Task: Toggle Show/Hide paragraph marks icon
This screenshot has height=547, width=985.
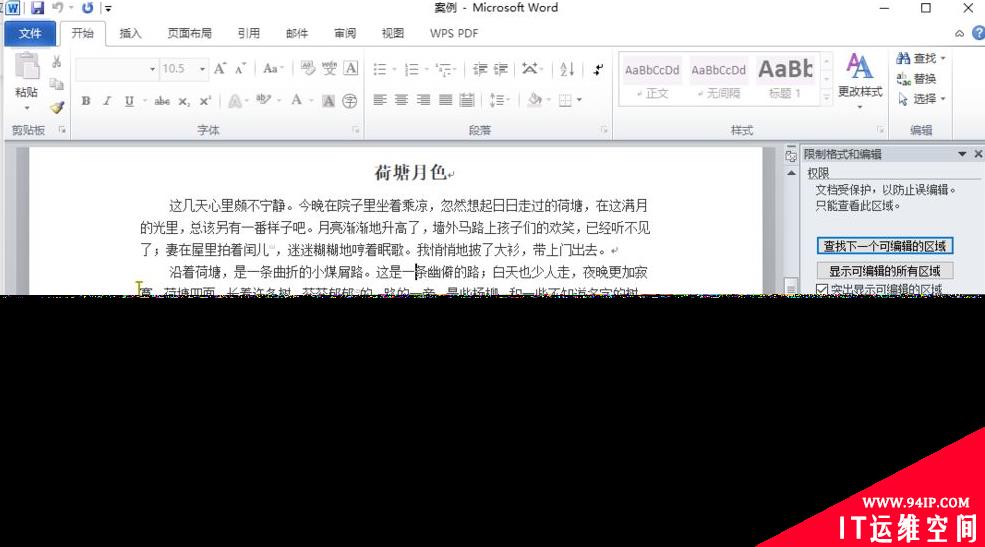Action: click(x=598, y=69)
